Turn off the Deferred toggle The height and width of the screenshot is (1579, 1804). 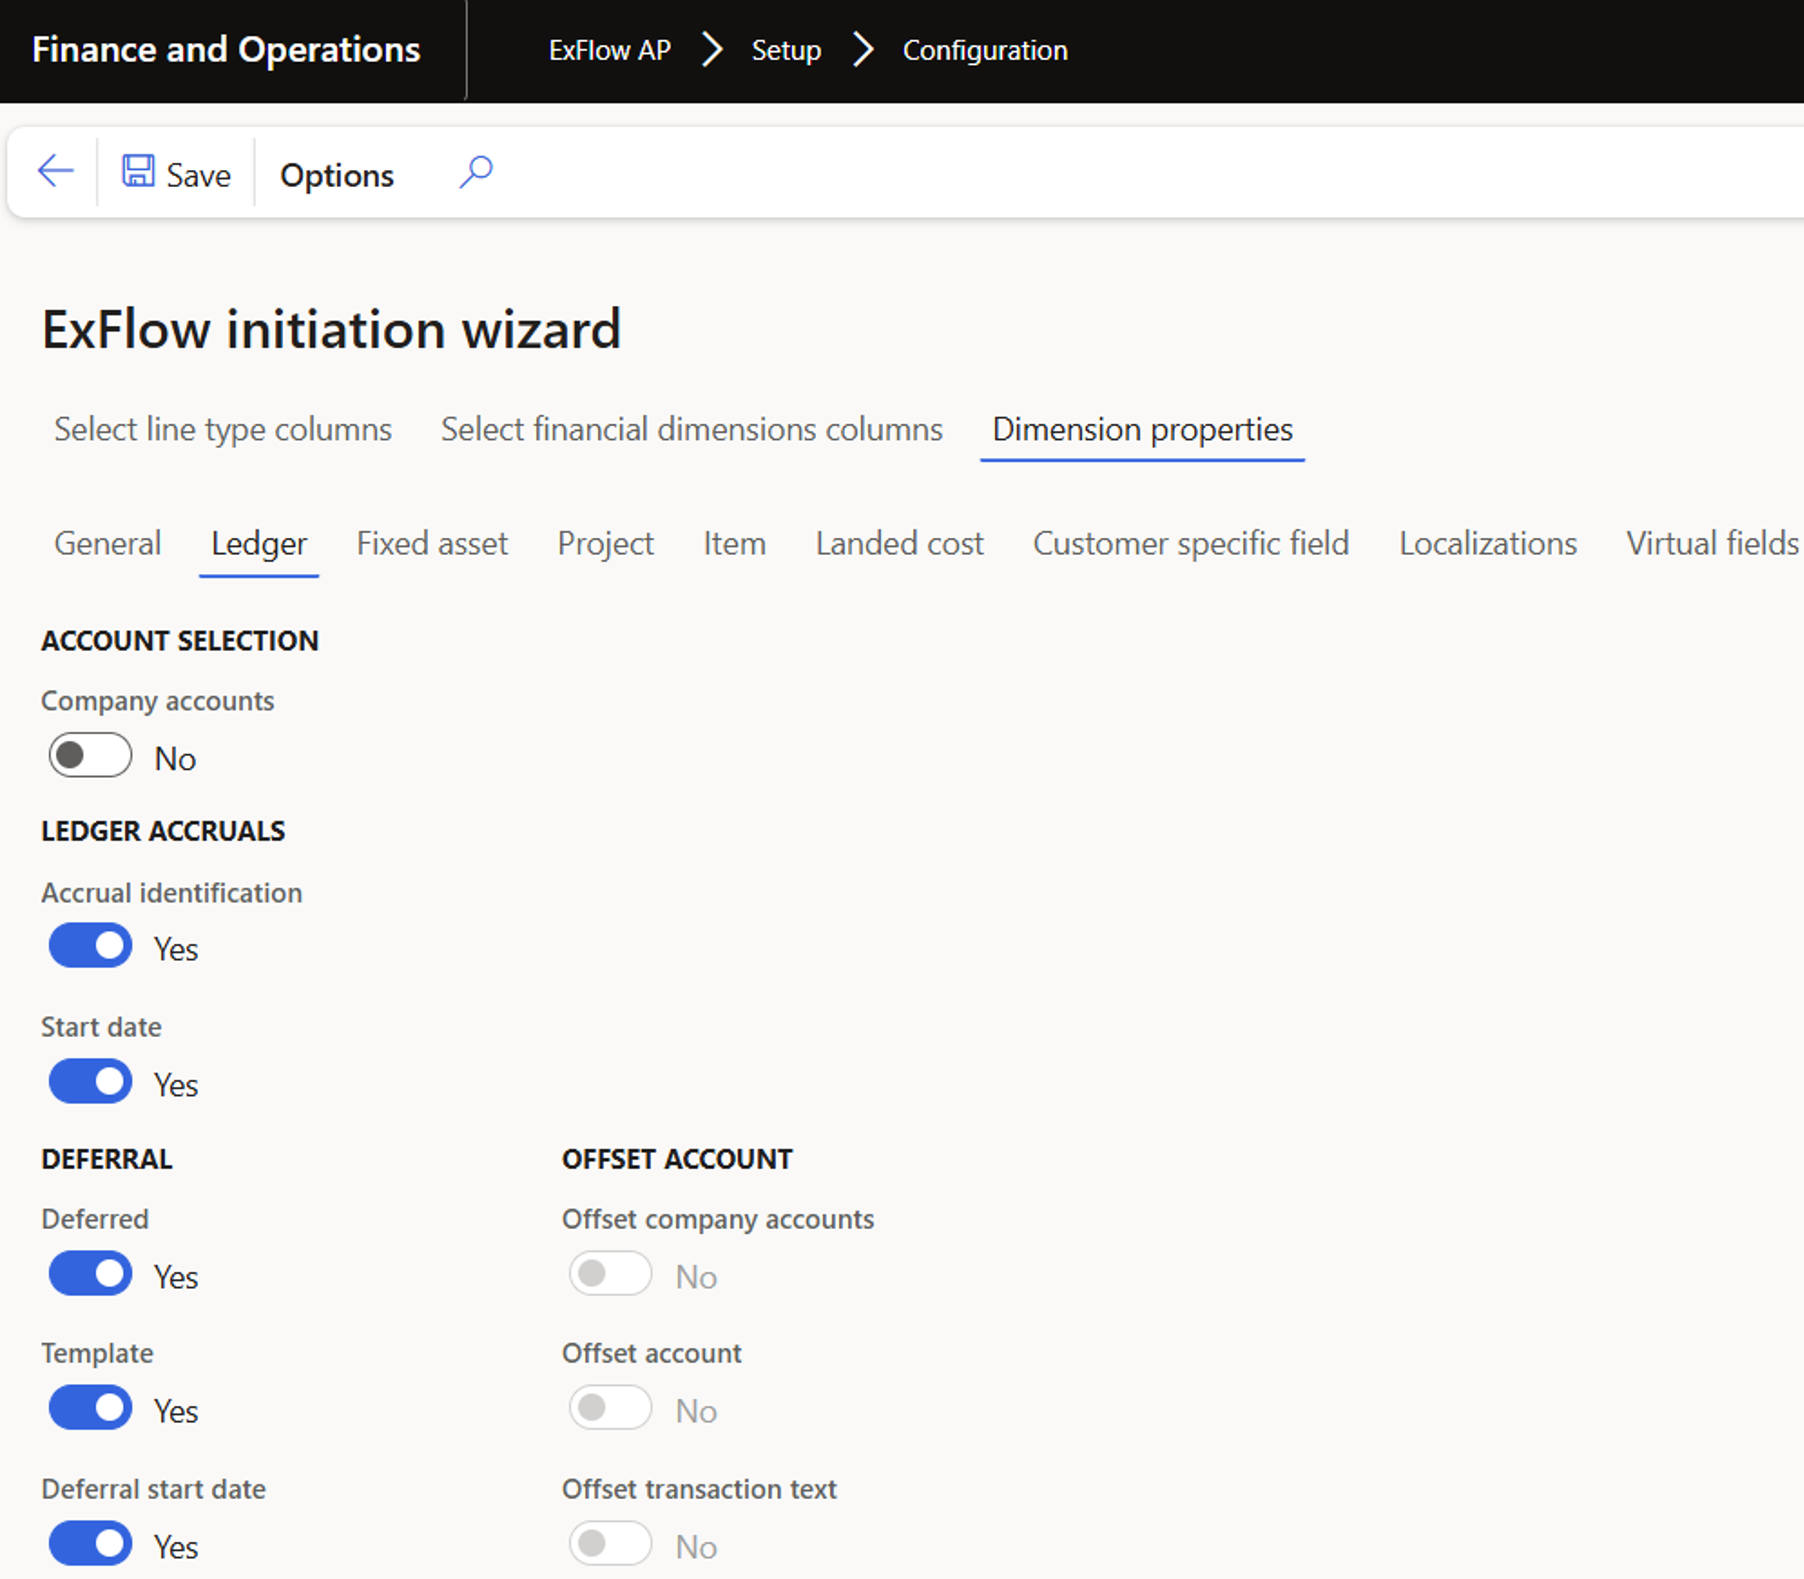pos(90,1274)
